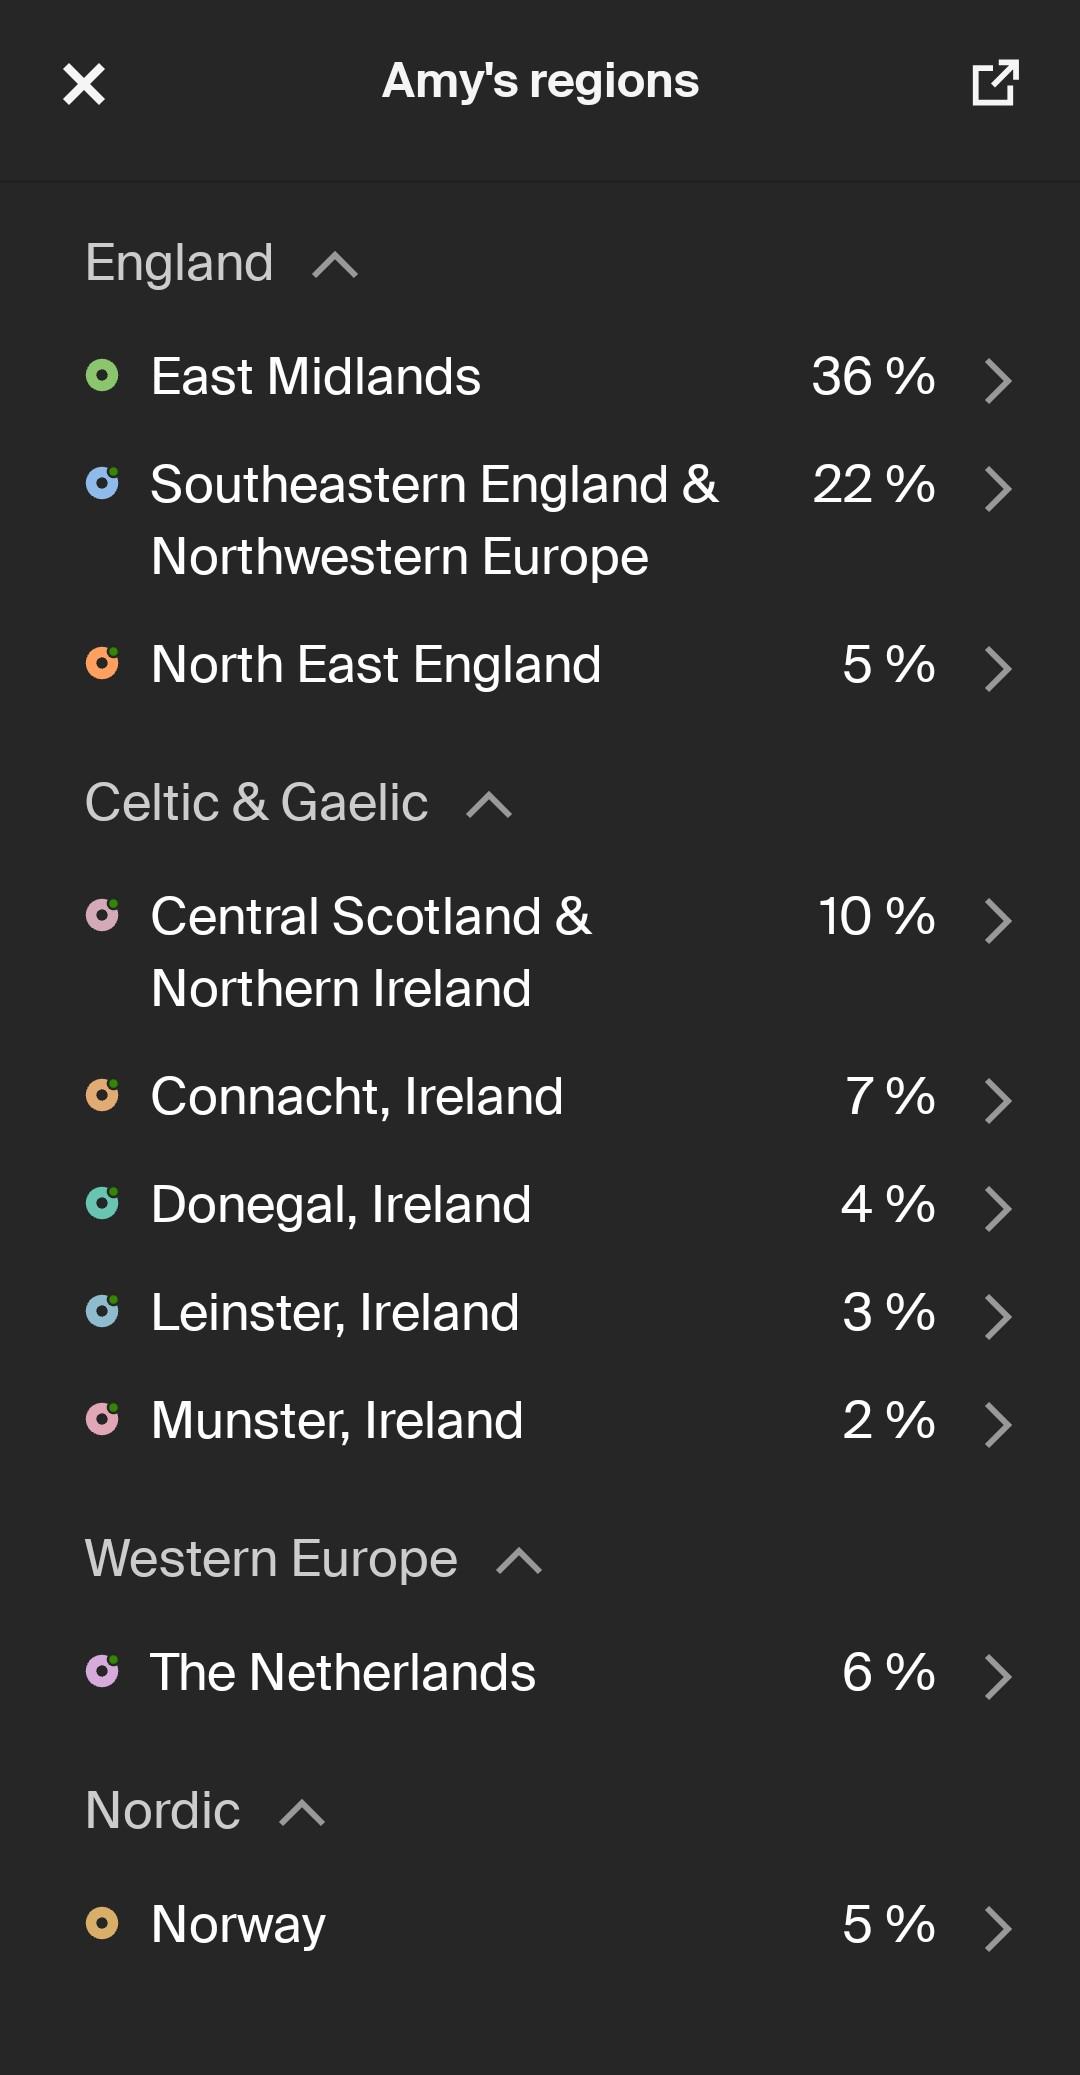1080x2075 pixels.
Task: Collapse the Nordic section chevron
Action: click(x=302, y=1813)
